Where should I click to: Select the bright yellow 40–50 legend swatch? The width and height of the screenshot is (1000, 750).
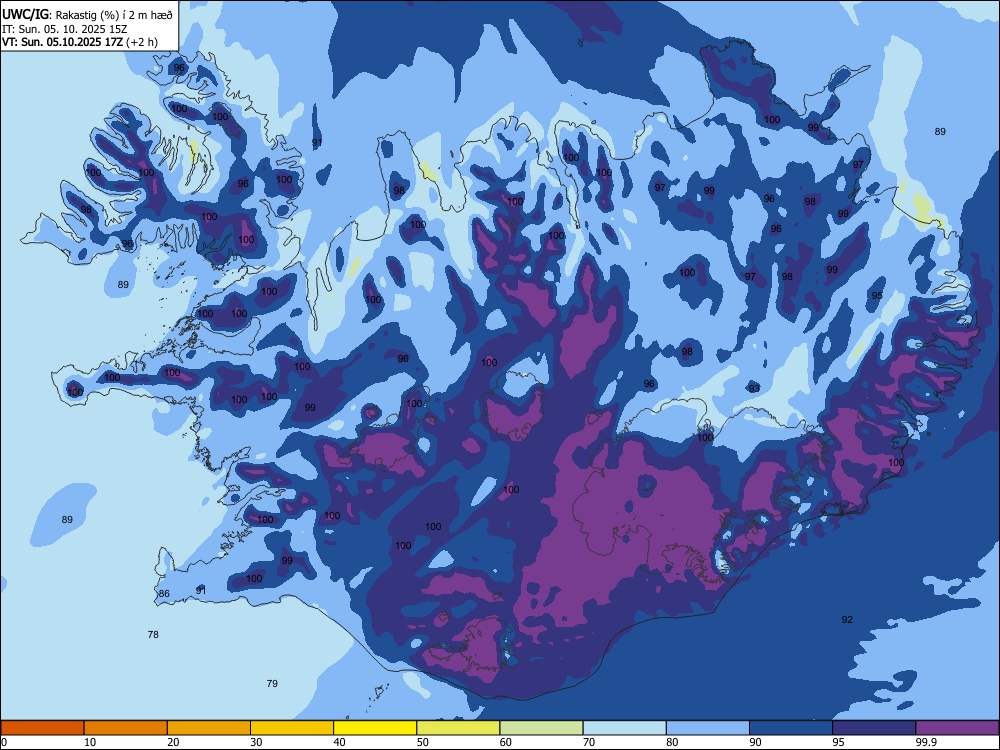(375, 728)
